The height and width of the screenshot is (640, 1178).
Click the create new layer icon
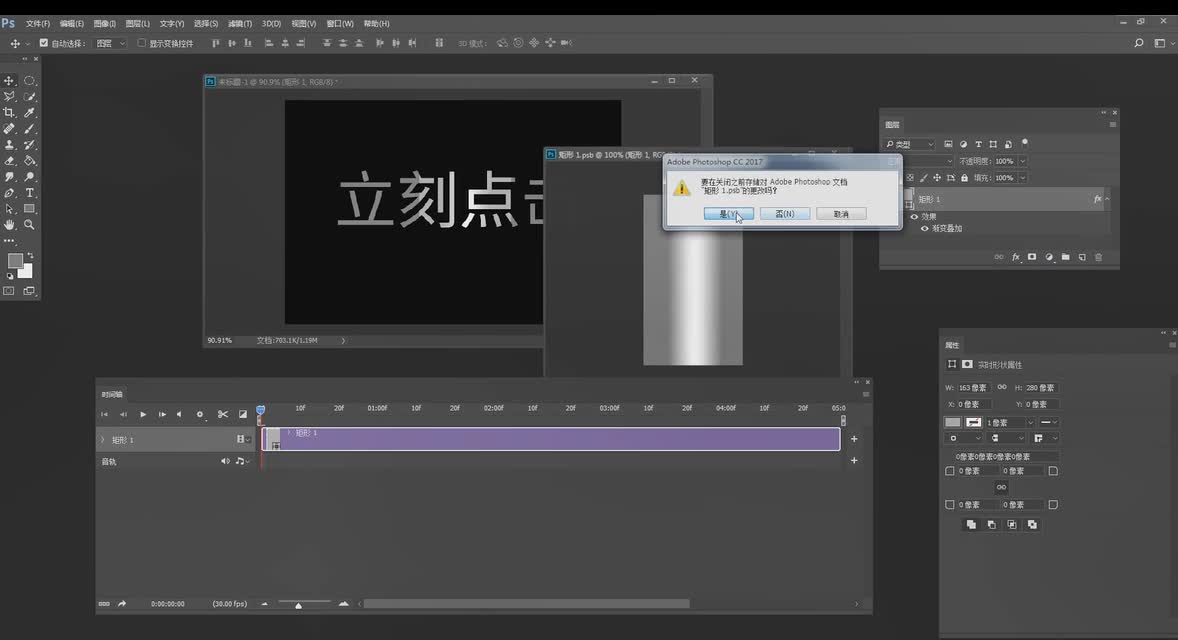(x=1082, y=257)
